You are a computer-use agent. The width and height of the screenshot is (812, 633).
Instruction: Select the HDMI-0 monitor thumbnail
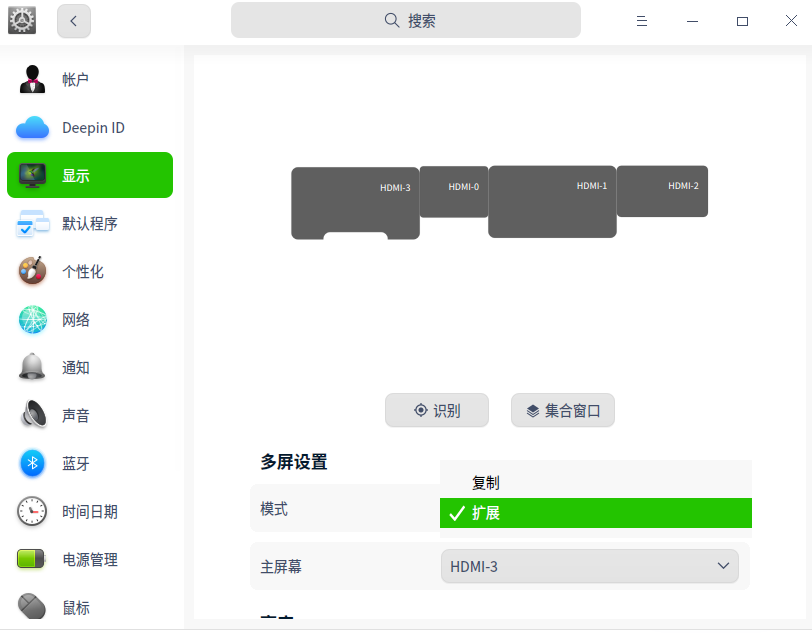click(x=454, y=192)
